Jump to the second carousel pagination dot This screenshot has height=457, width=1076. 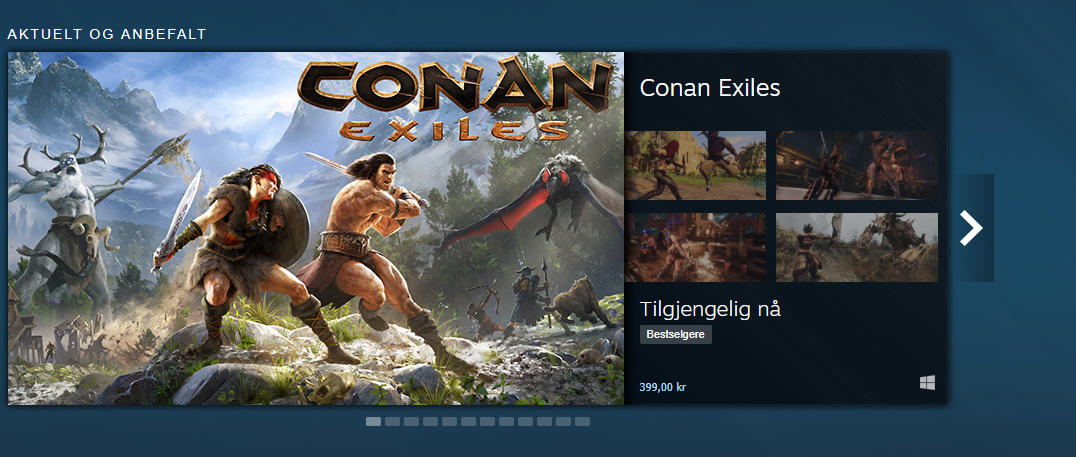[392, 422]
